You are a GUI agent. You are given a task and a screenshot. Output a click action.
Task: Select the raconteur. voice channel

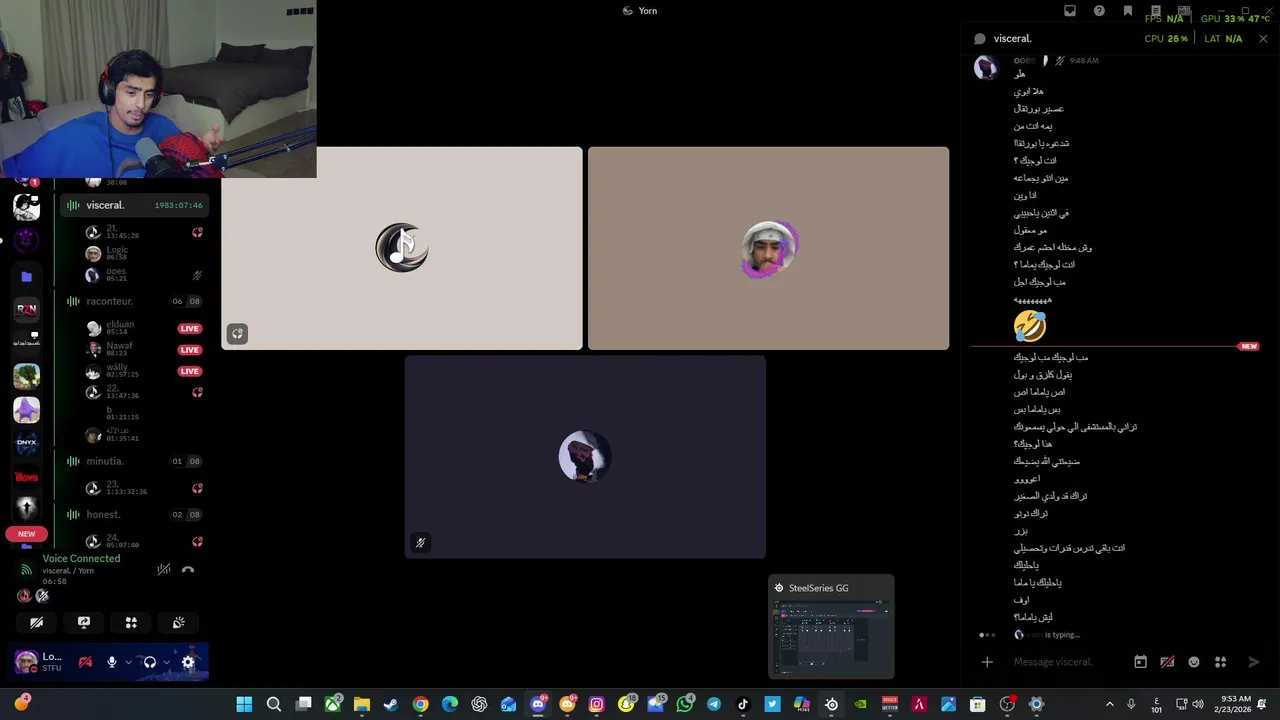click(x=133, y=301)
